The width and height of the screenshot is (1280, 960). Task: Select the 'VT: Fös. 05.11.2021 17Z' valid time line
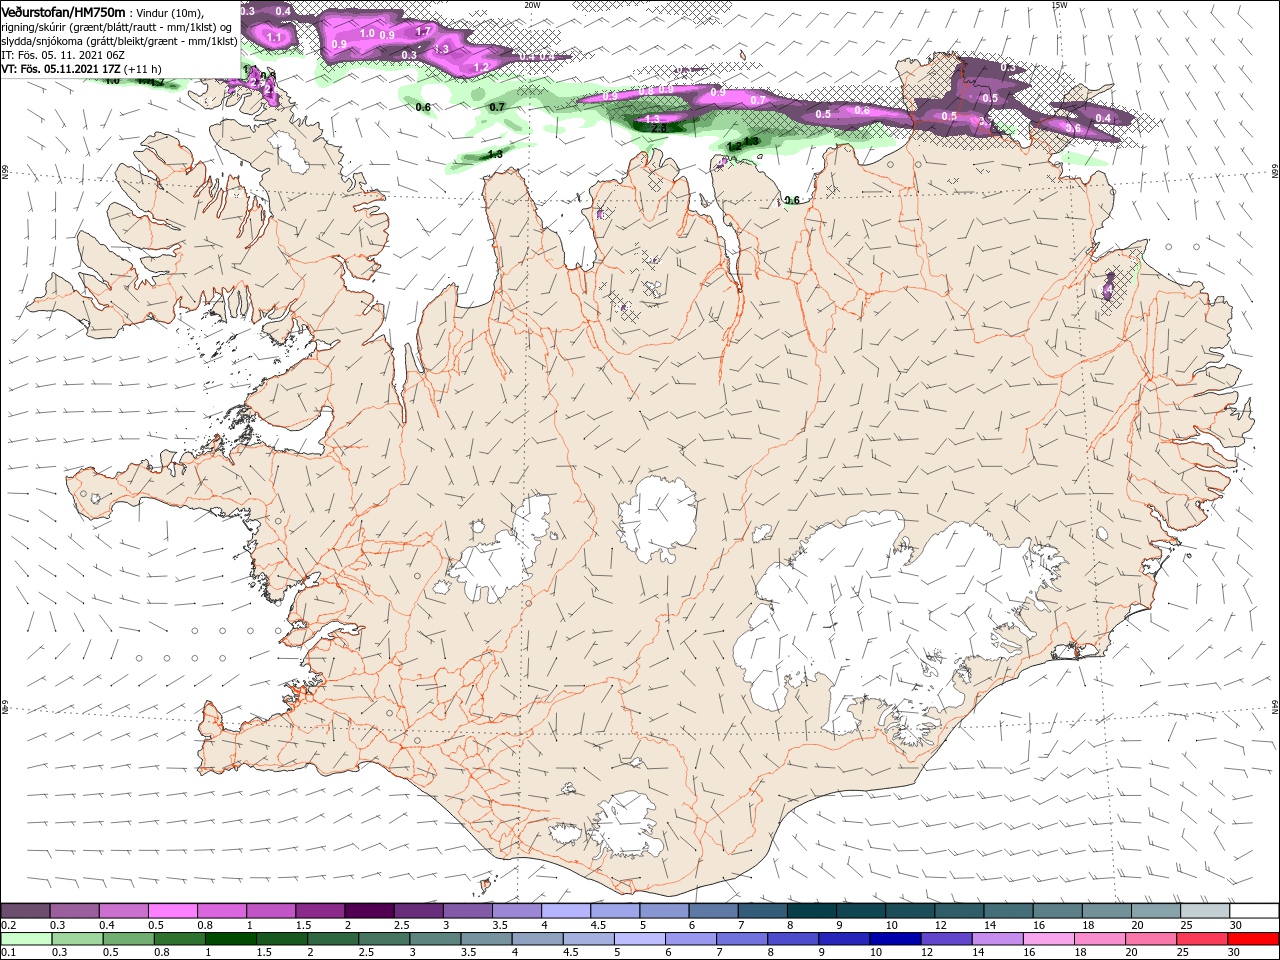(61, 69)
